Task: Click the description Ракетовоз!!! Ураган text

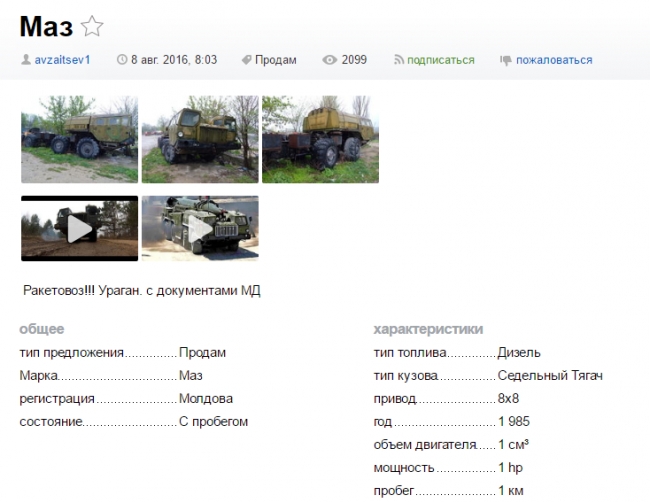Action: (142, 291)
